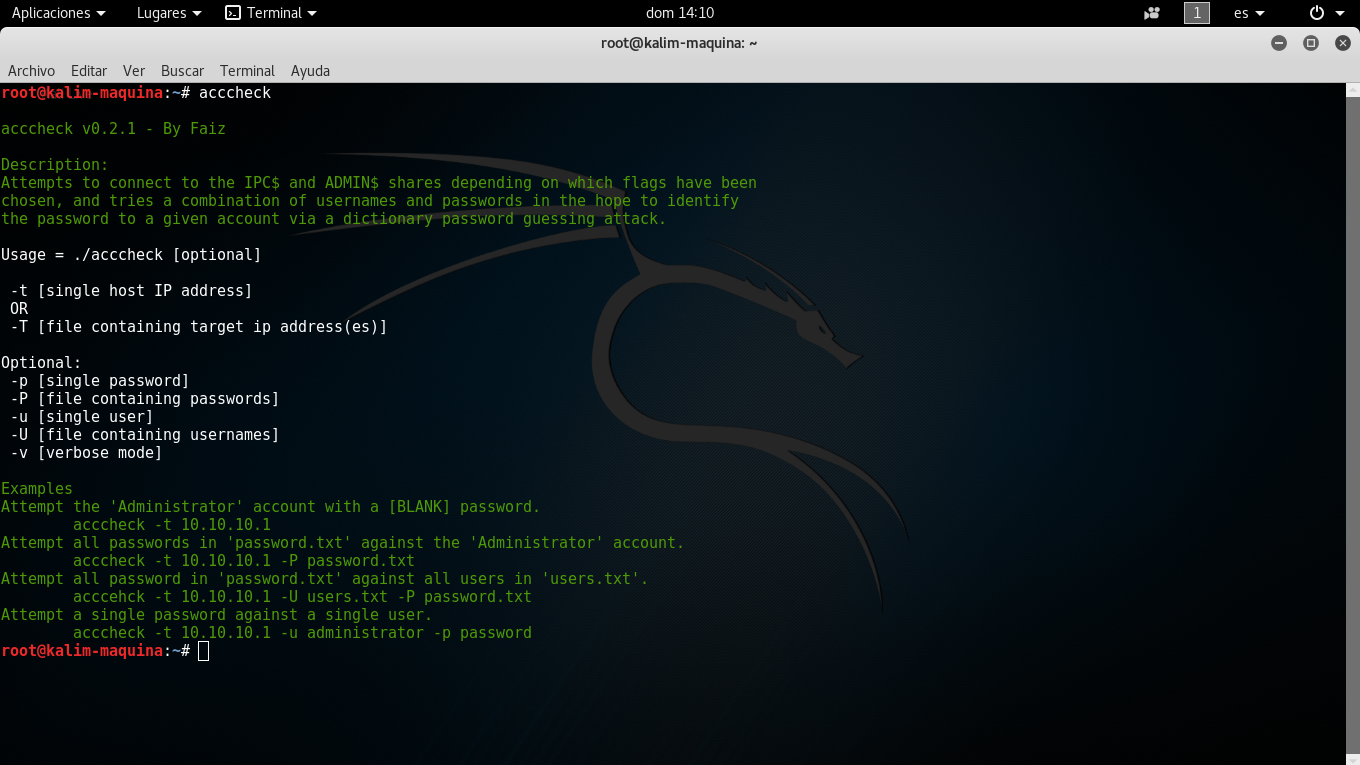Click the terminal's vertical scrollbar

click(1352, 400)
